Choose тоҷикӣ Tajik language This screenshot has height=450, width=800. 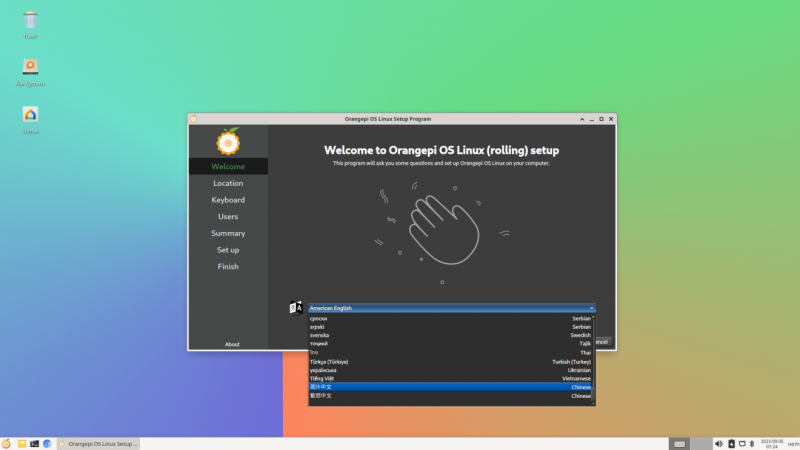pyautogui.click(x=450, y=344)
